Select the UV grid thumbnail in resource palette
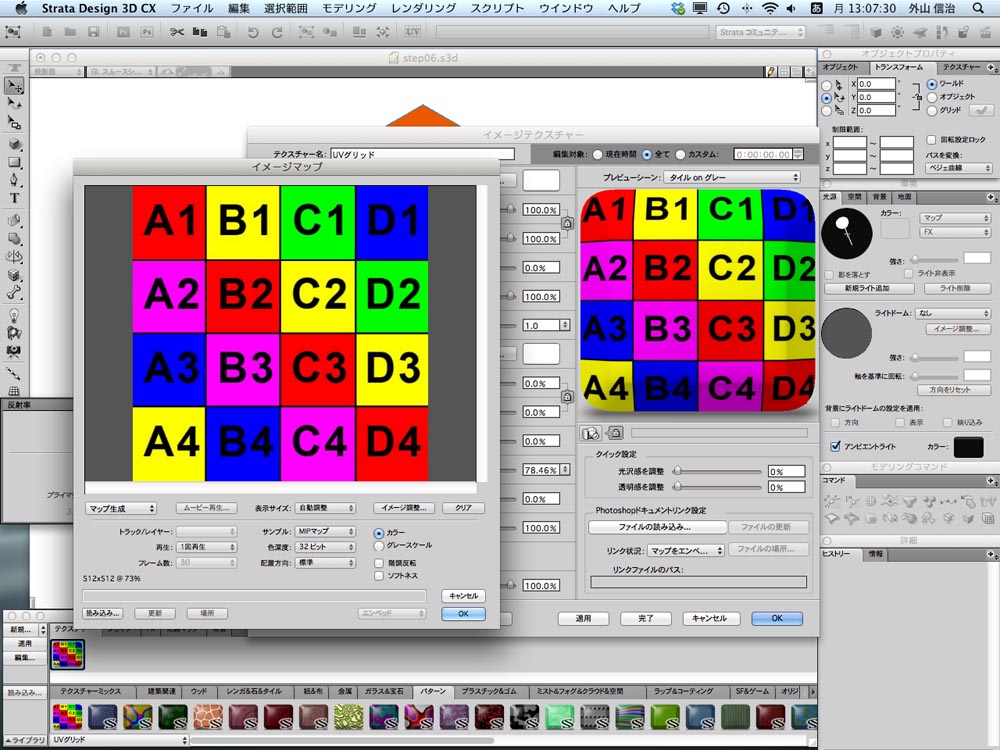 point(67,654)
